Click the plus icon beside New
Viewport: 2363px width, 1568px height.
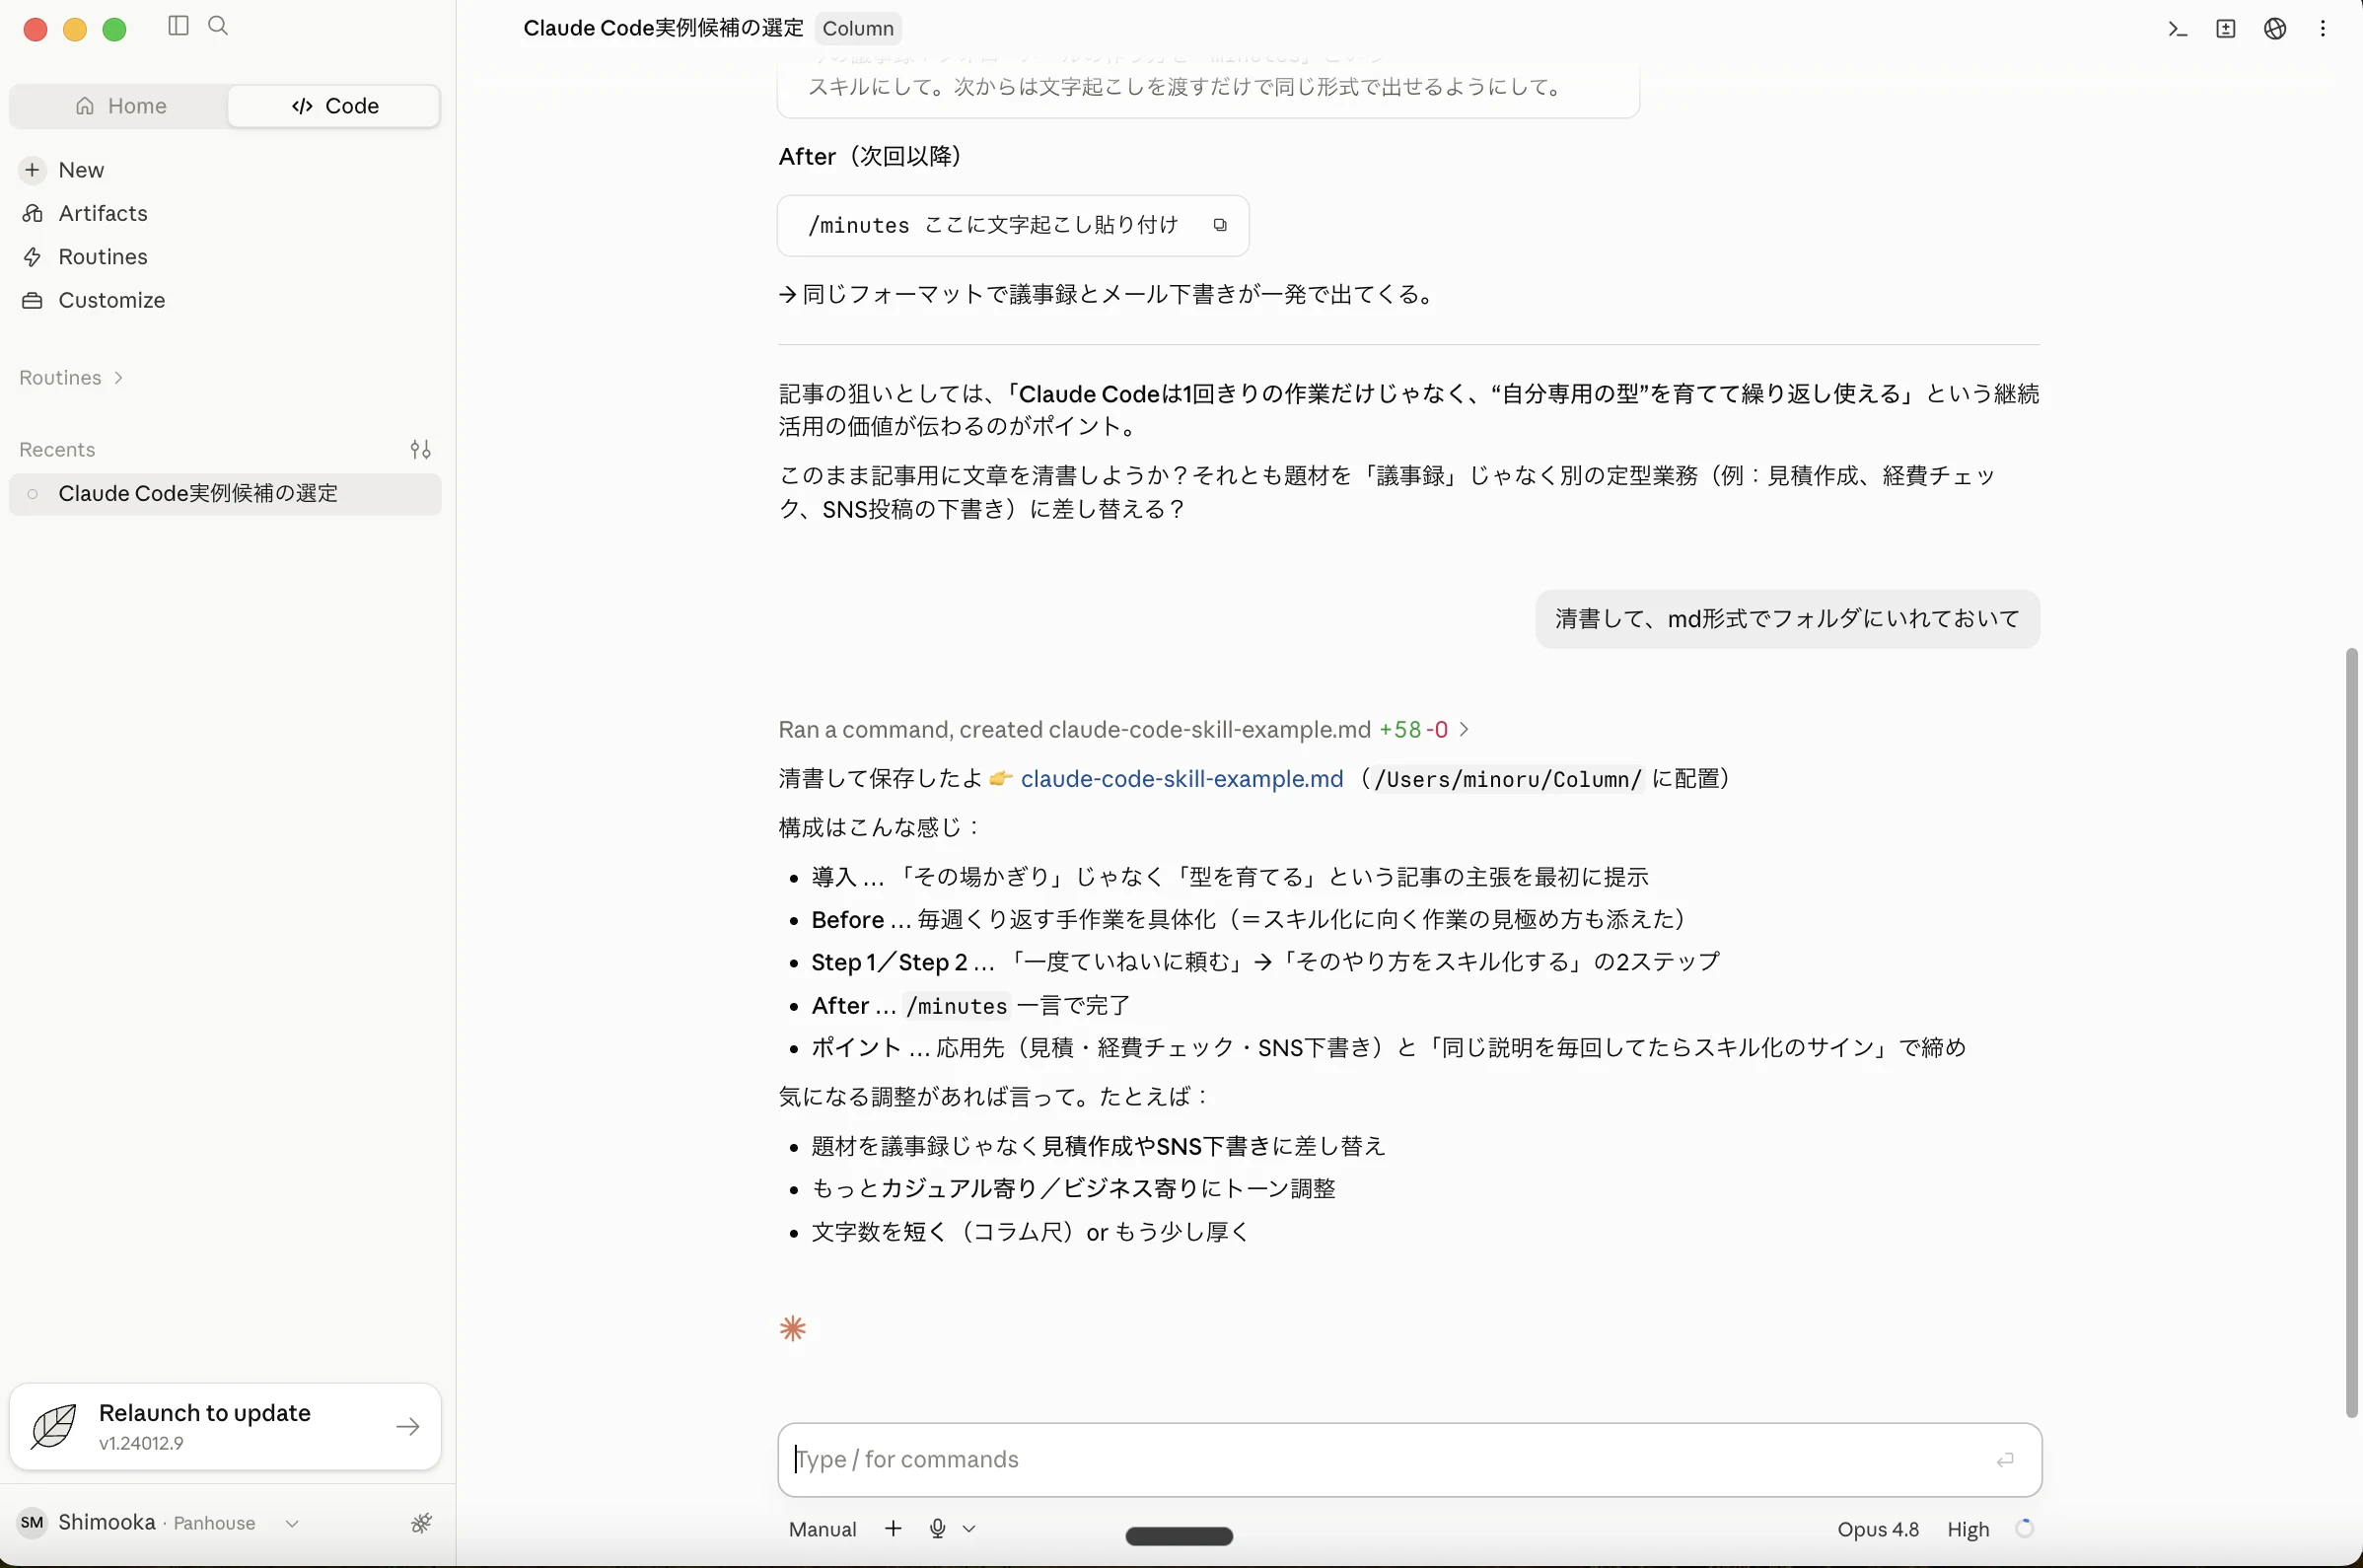click(x=32, y=170)
